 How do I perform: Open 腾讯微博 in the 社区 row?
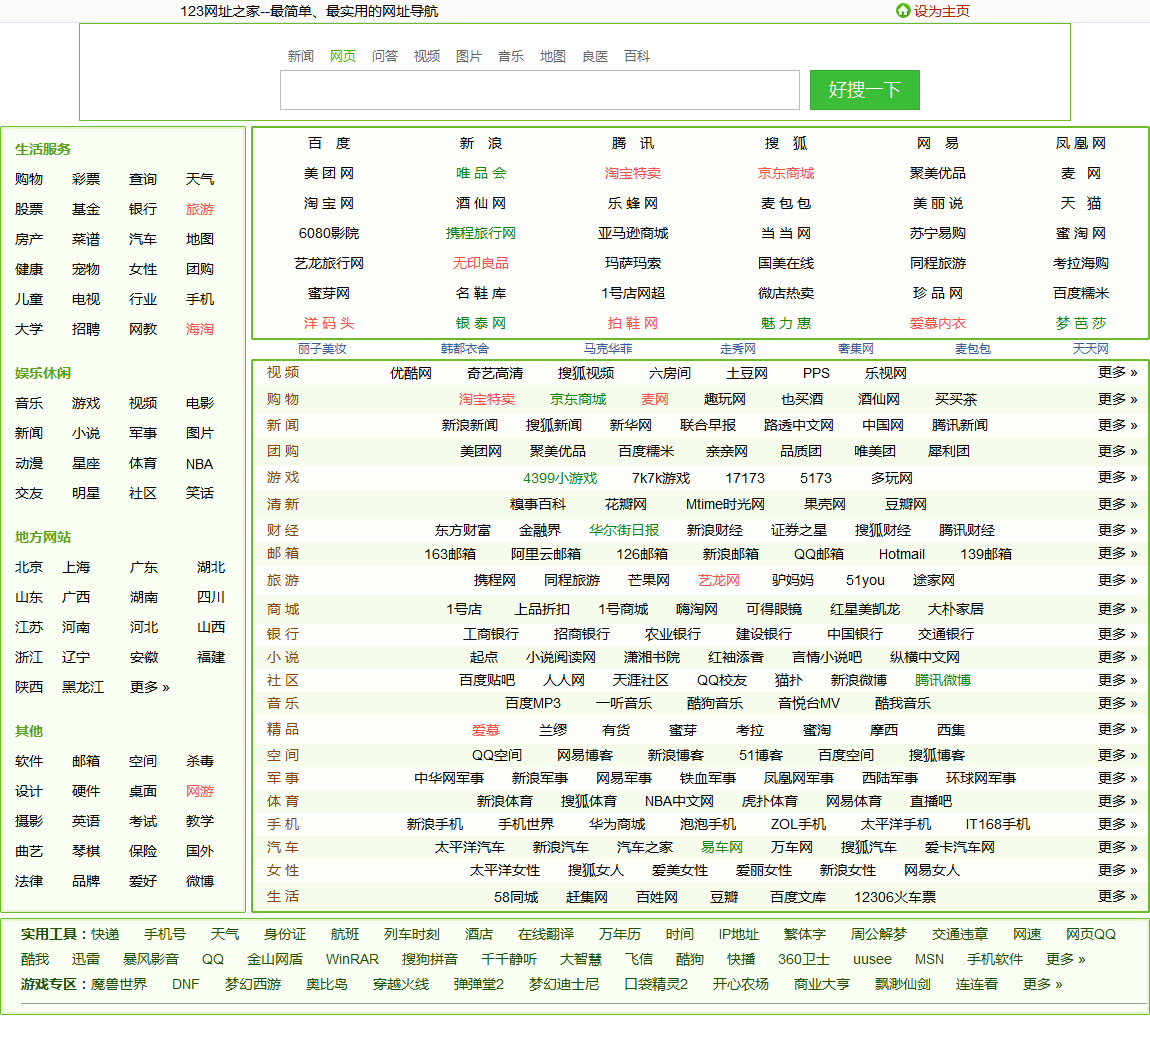pyautogui.click(x=942, y=681)
